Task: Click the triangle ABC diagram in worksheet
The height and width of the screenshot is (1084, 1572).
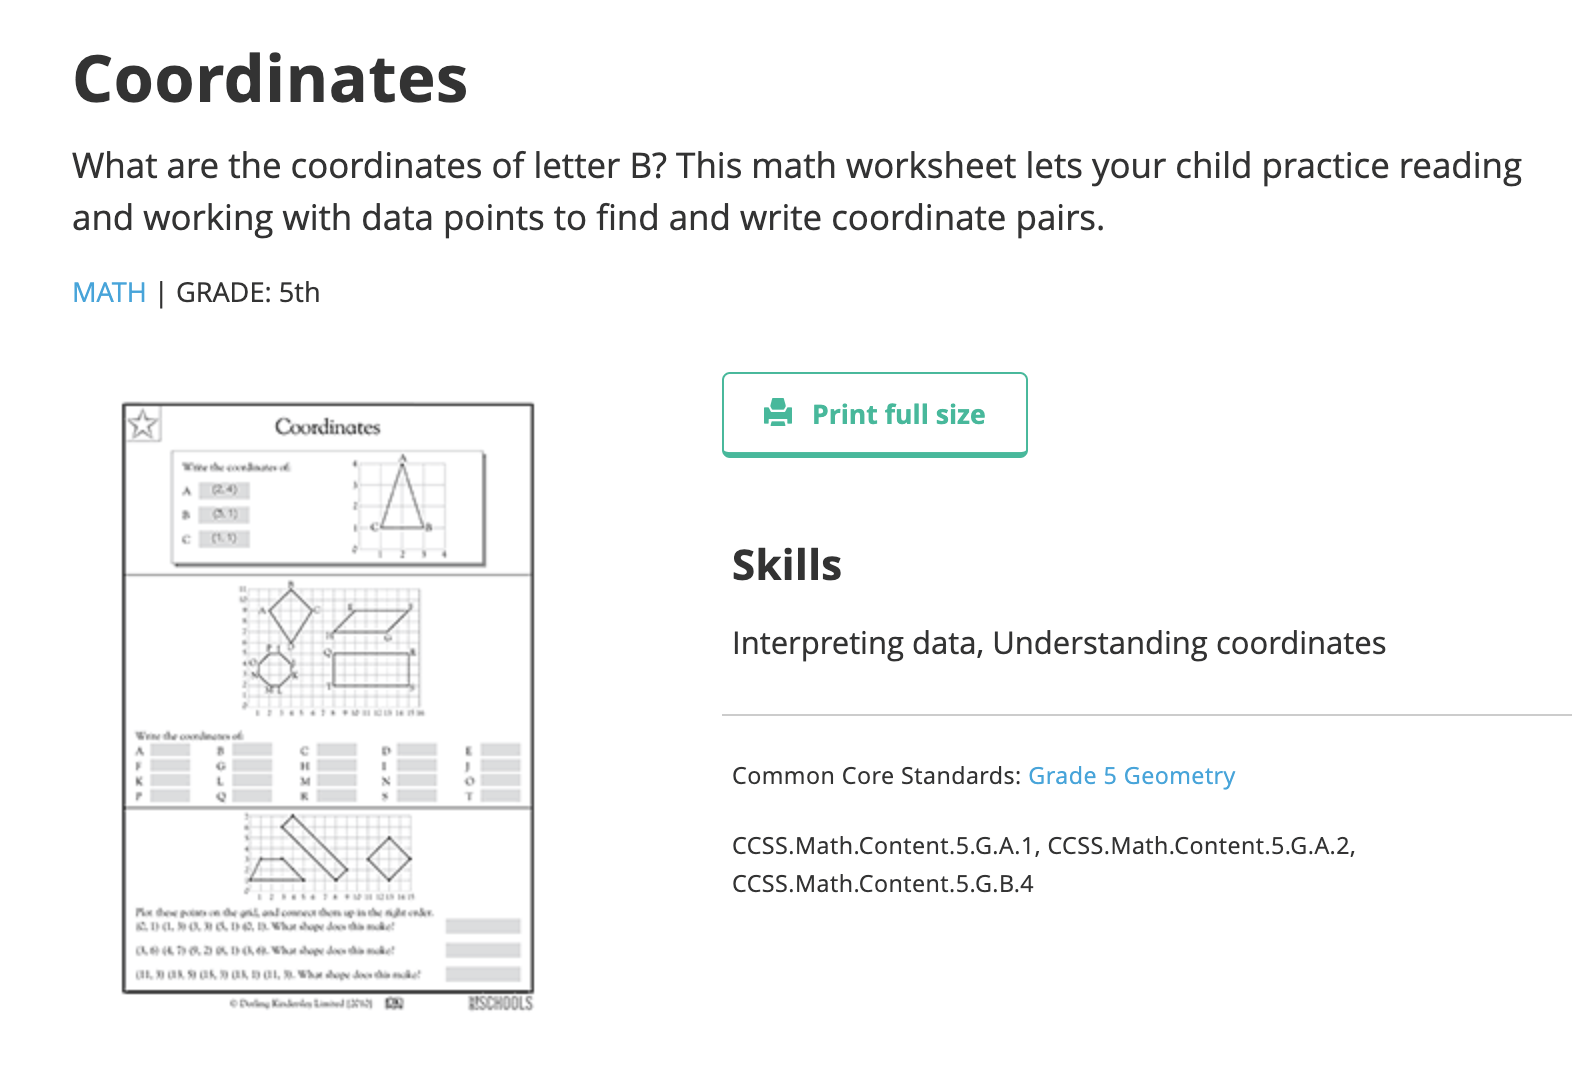Action: click(x=402, y=506)
